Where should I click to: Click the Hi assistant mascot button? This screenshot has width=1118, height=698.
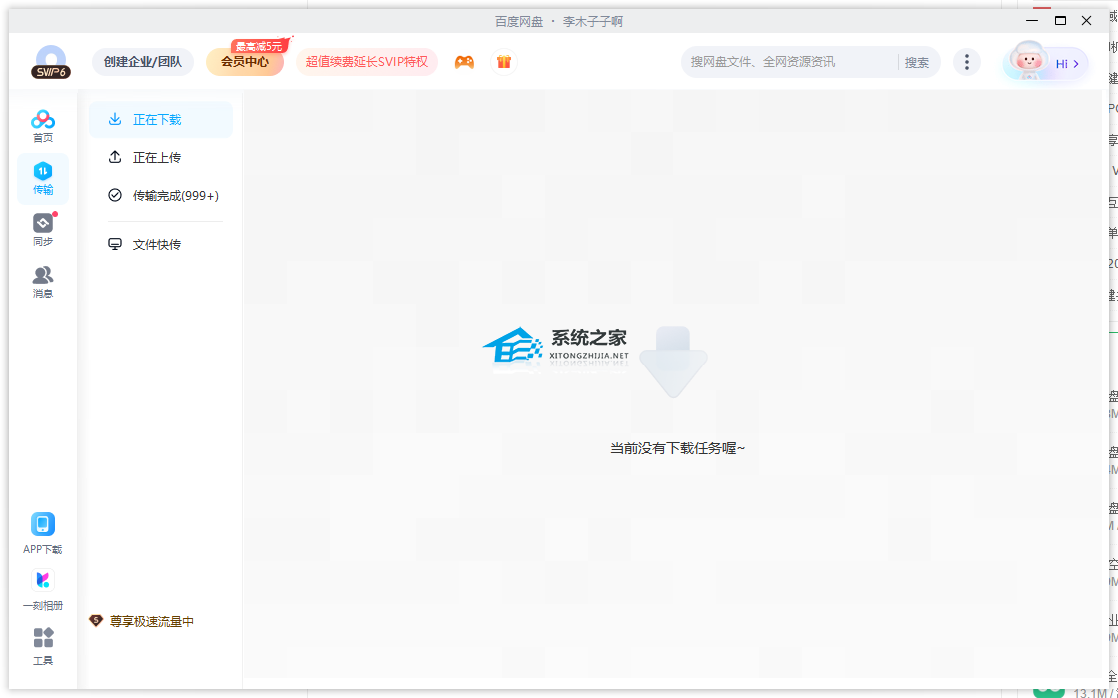point(1046,63)
